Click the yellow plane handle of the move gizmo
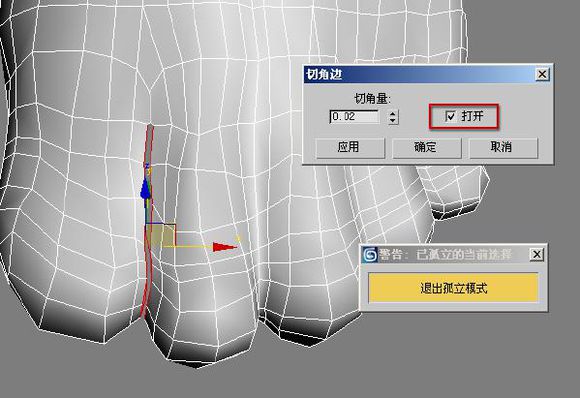The image size is (580, 398). tap(161, 235)
